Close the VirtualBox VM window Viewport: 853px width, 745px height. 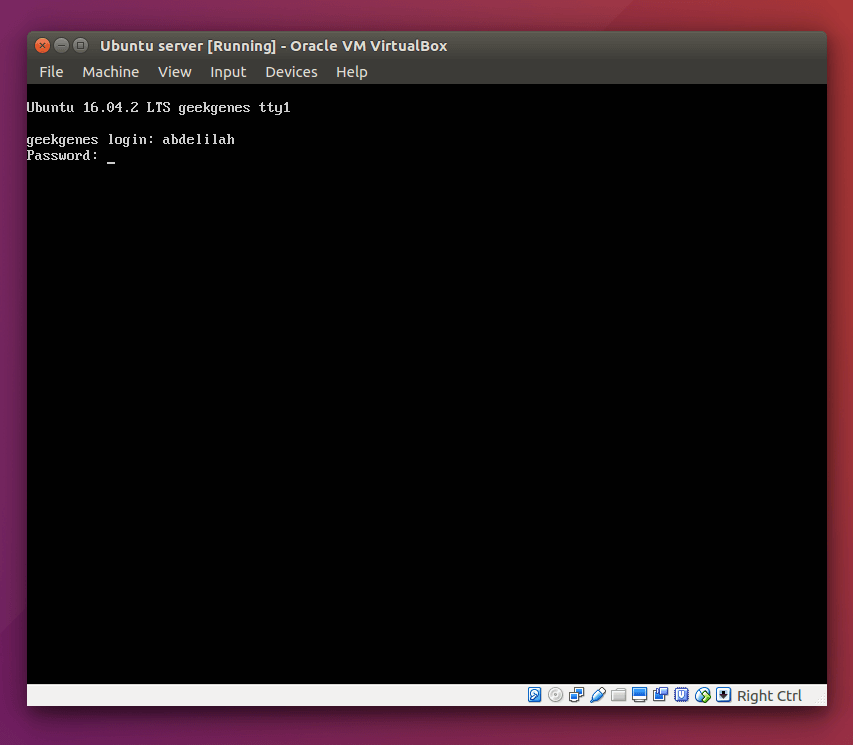42,45
